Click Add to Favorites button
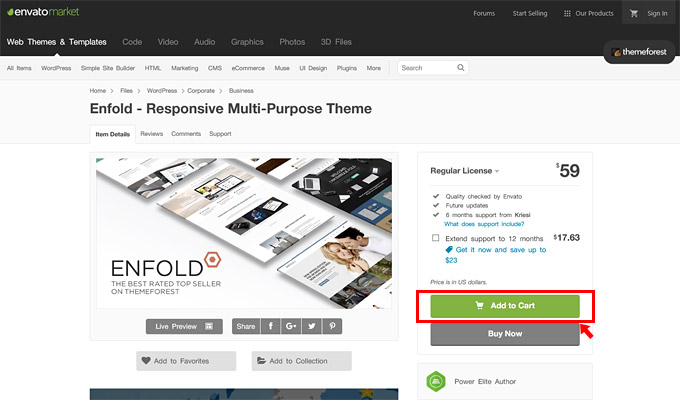The height and width of the screenshot is (400, 680). click(x=186, y=361)
